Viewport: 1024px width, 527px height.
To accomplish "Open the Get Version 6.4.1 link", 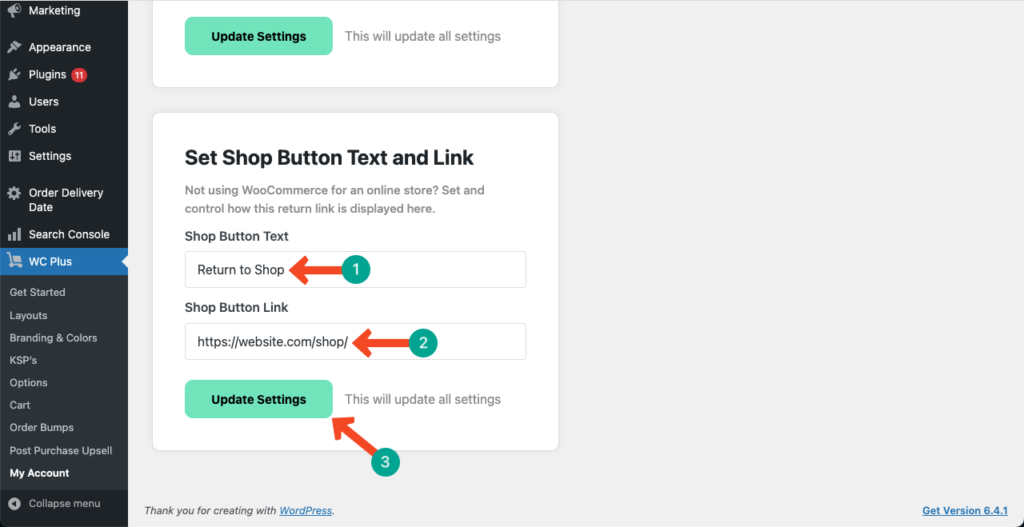I will click(965, 510).
